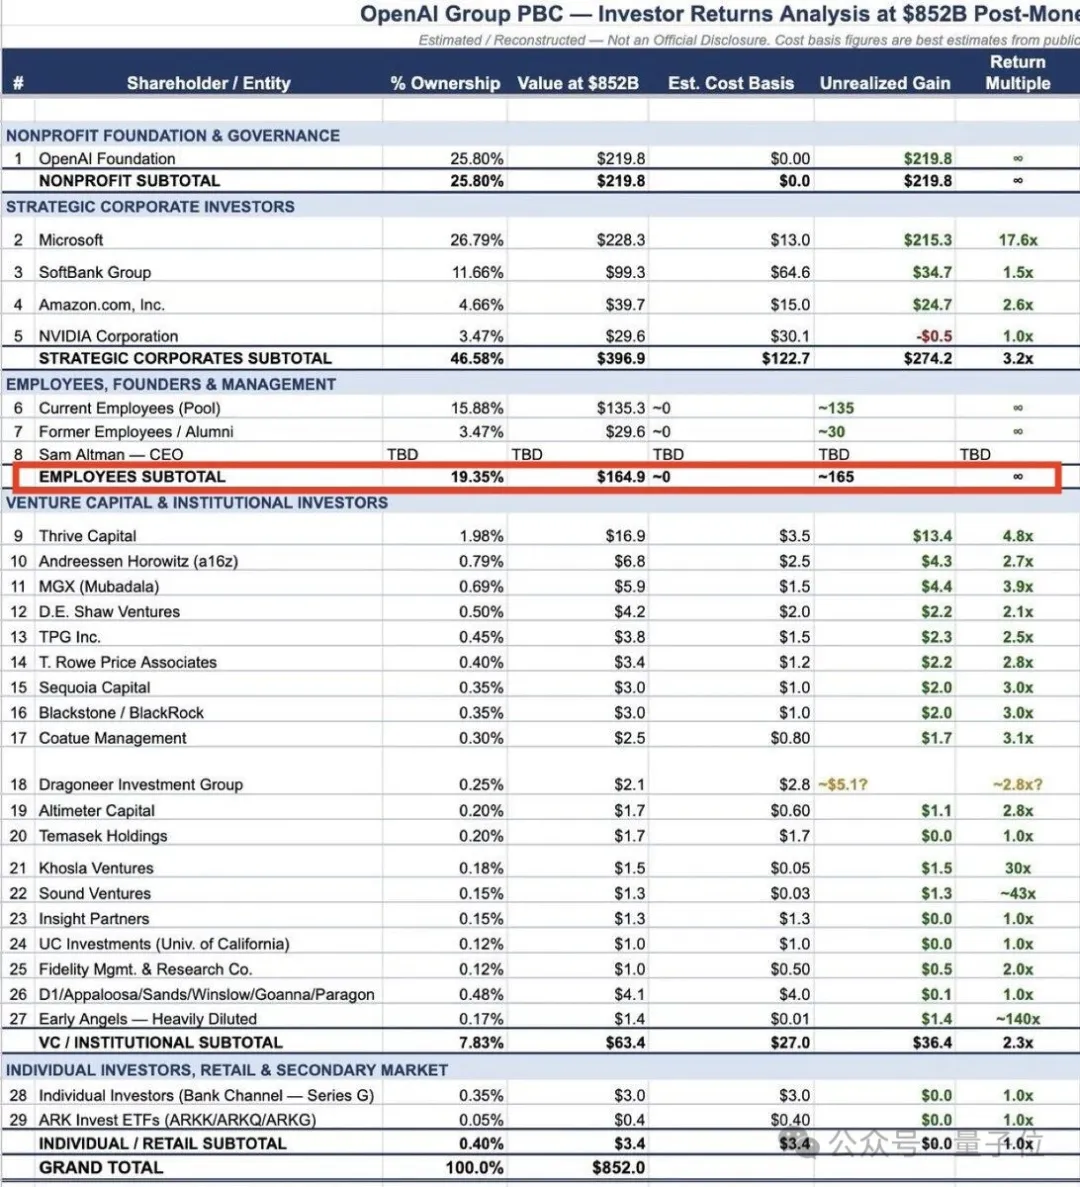The height and width of the screenshot is (1187, 1080).
Task: Click the "VC / INSTITUTIONAL SUBTOTAL" label
Action: coord(160,1042)
